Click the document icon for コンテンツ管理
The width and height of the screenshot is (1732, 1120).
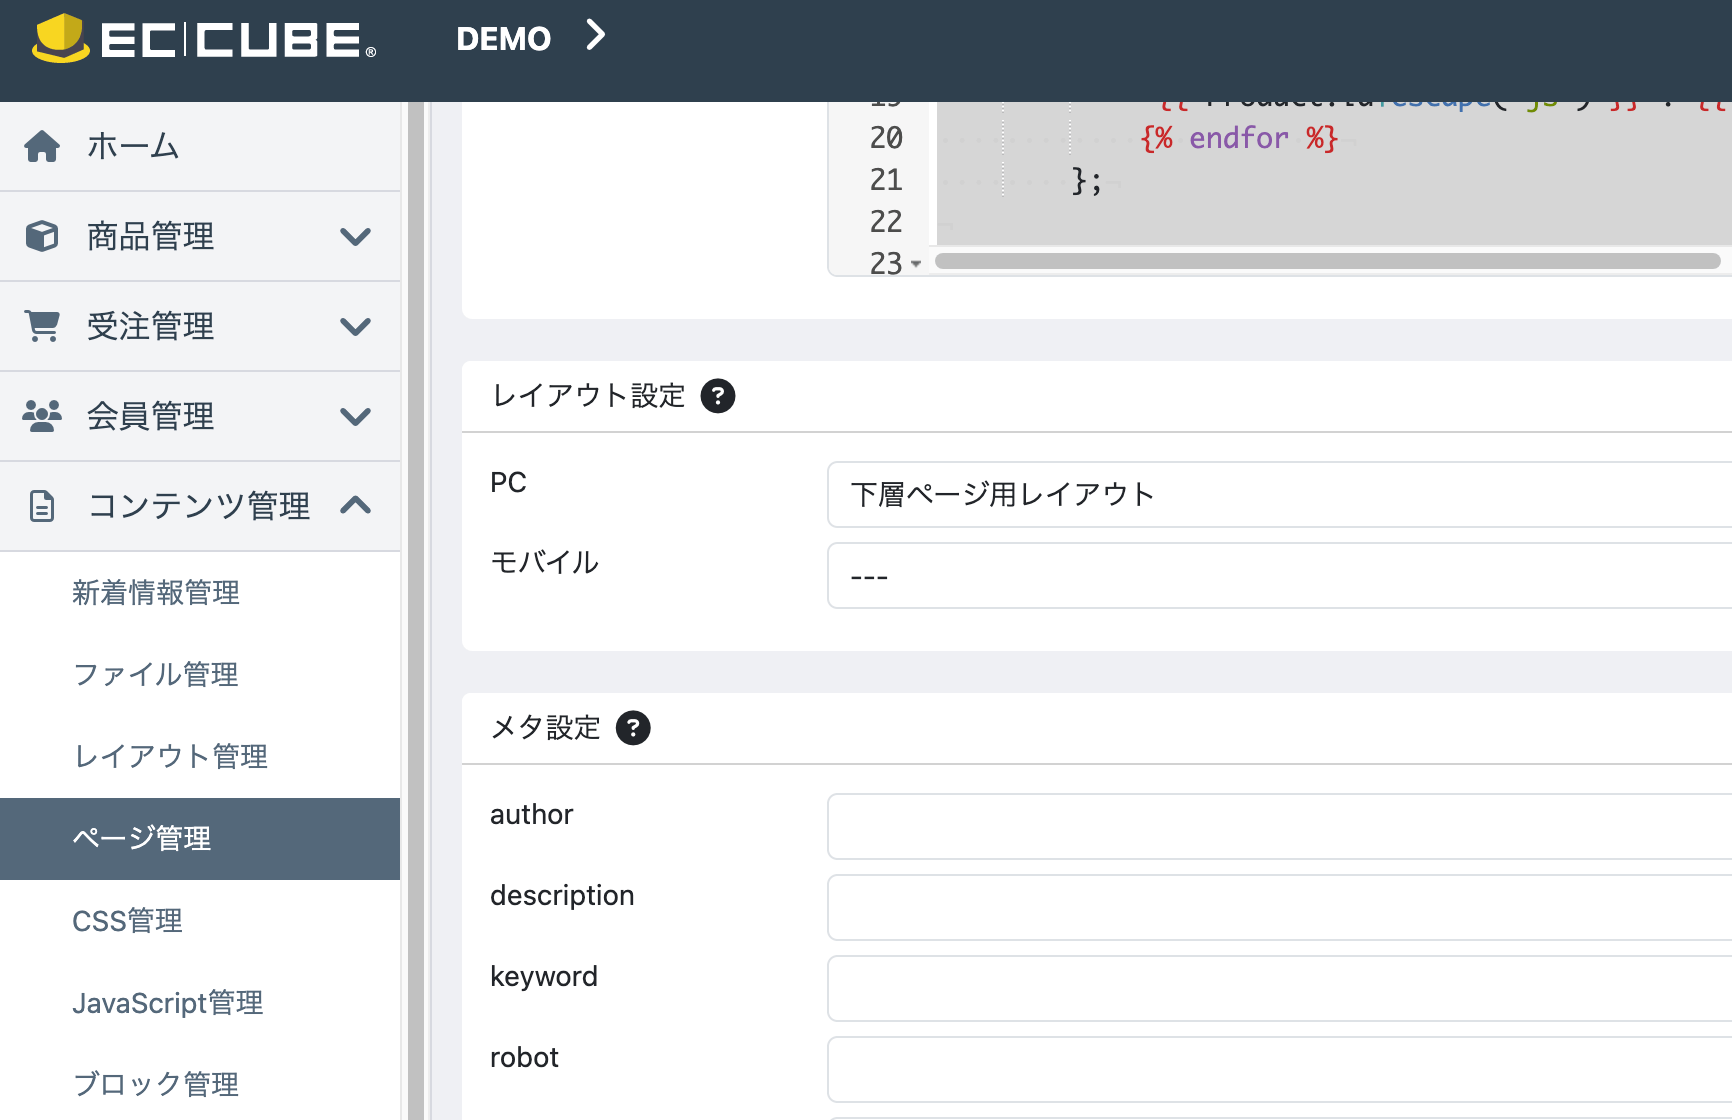[42, 506]
